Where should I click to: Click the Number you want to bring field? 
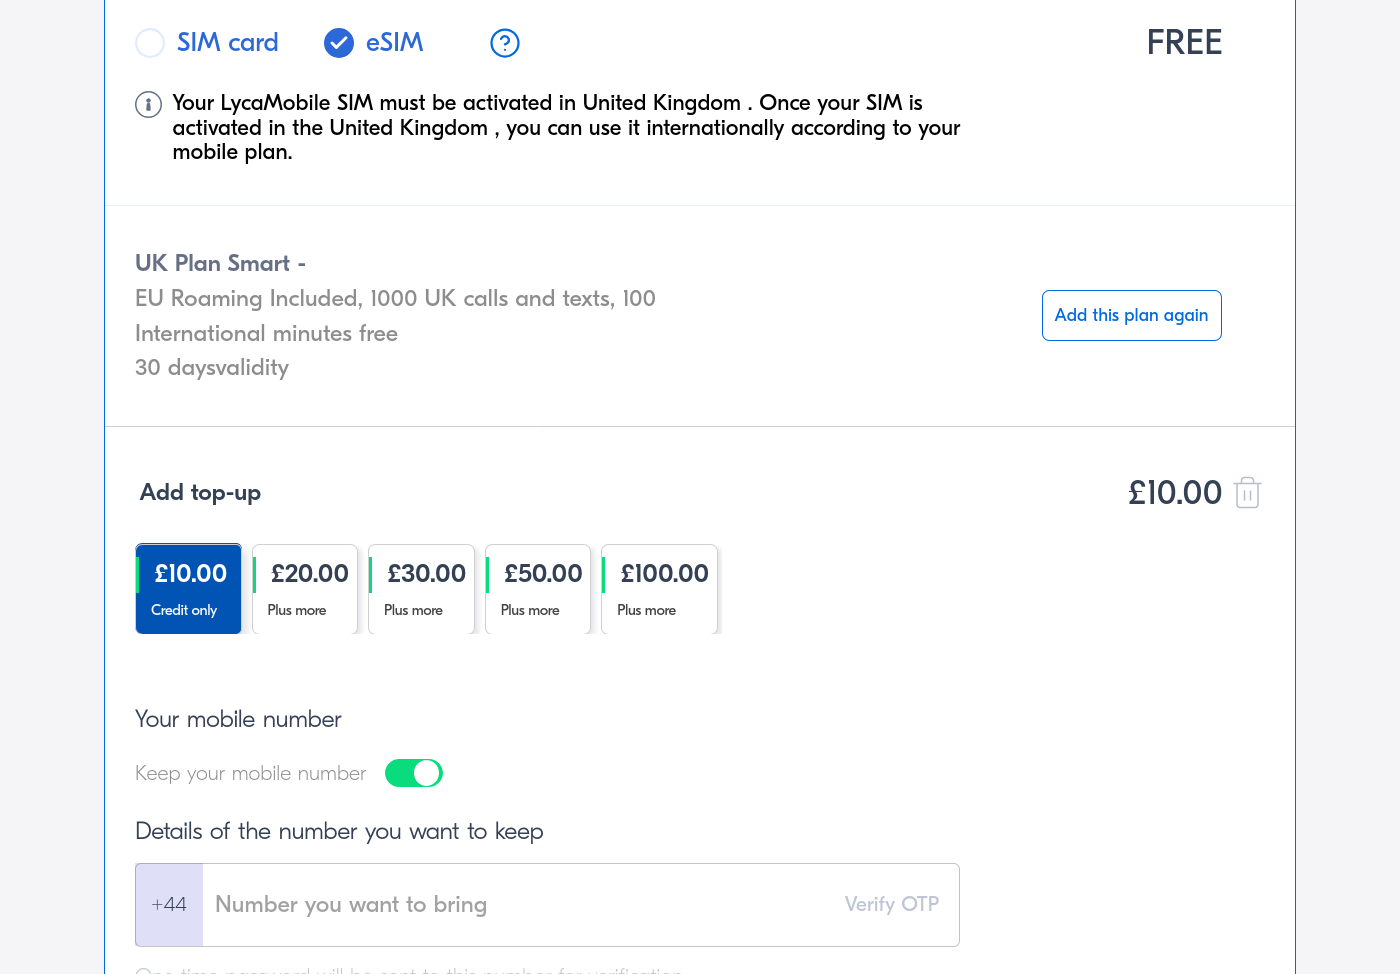coord(500,904)
